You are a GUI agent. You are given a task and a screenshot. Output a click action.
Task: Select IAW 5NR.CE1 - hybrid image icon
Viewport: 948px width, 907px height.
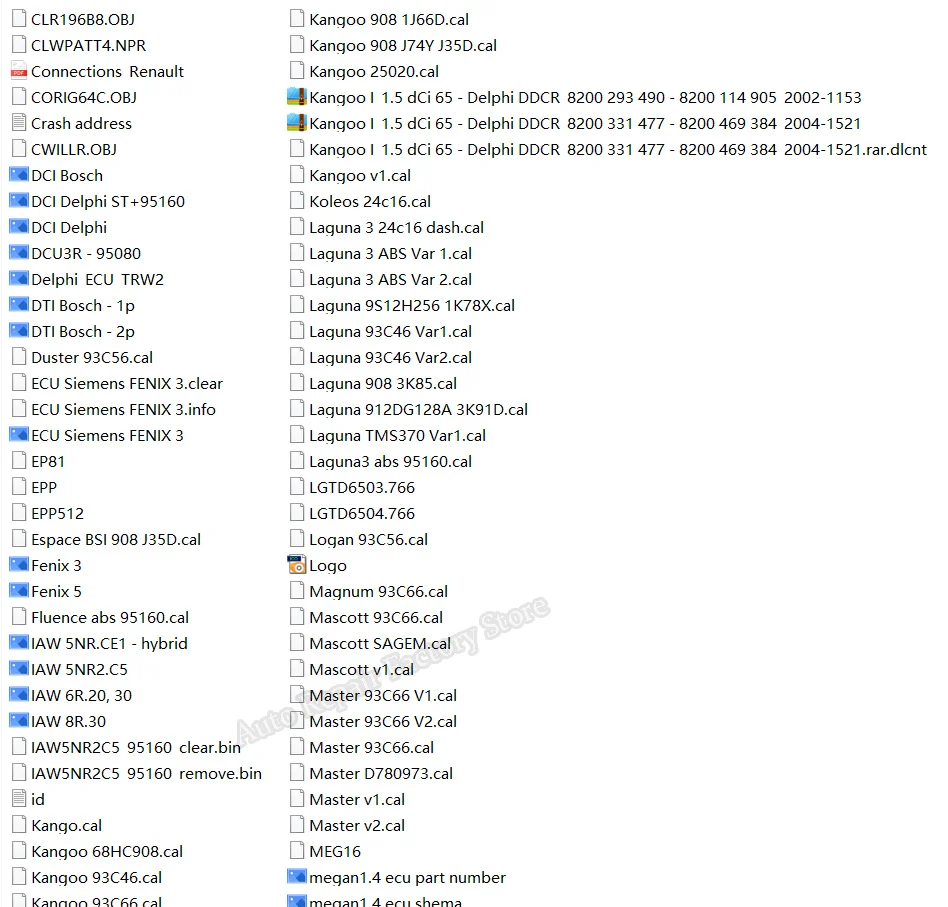pyautogui.click(x=19, y=643)
